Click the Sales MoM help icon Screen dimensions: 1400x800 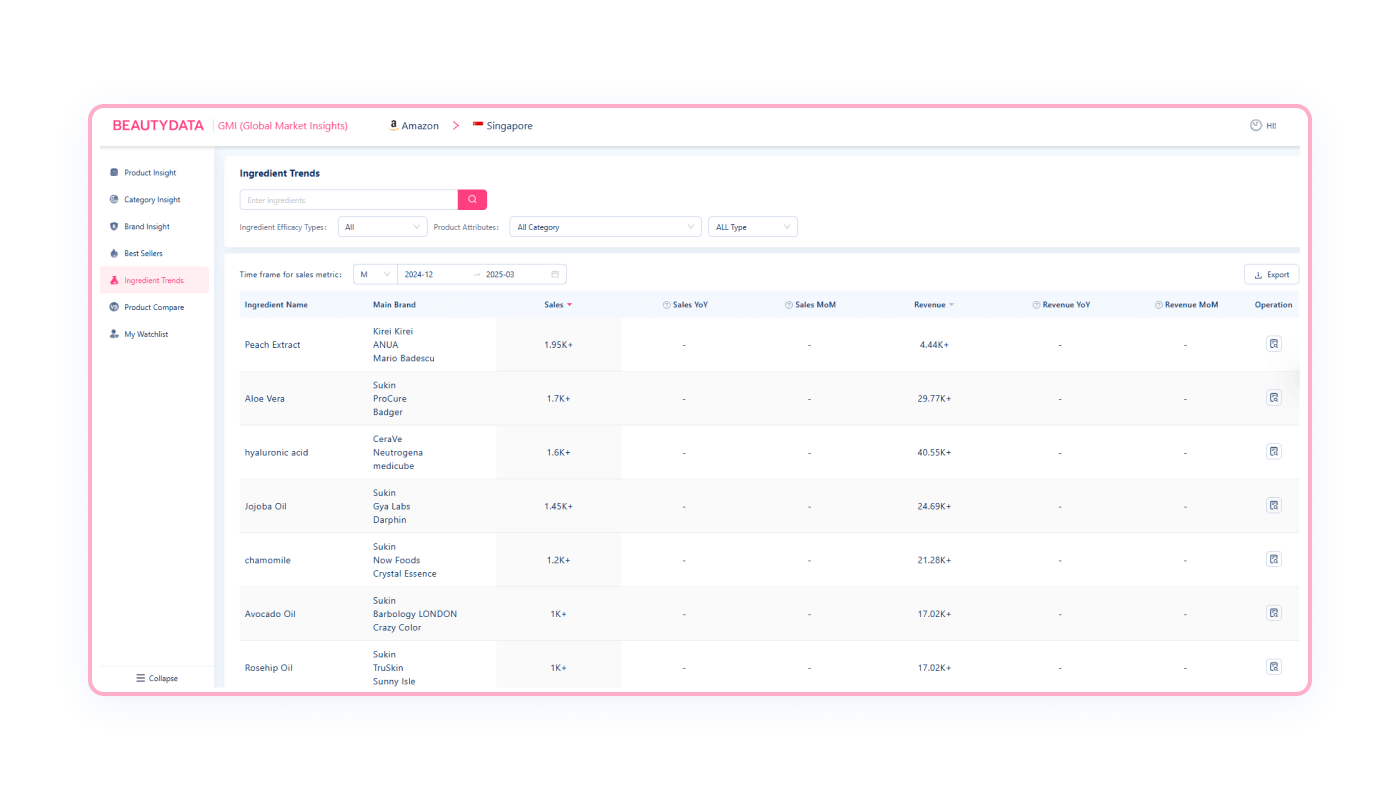point(788,305)
